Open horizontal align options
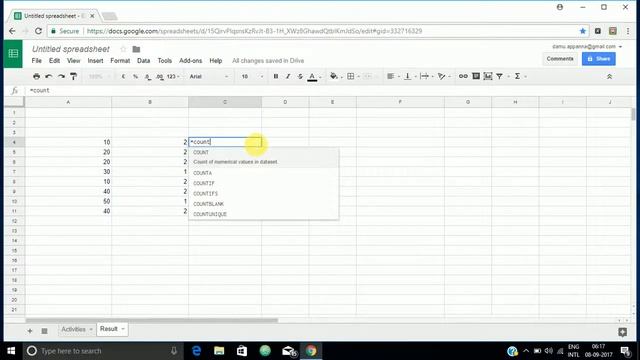The width and height of the screenshot is (640, 360). pos(391,76)
